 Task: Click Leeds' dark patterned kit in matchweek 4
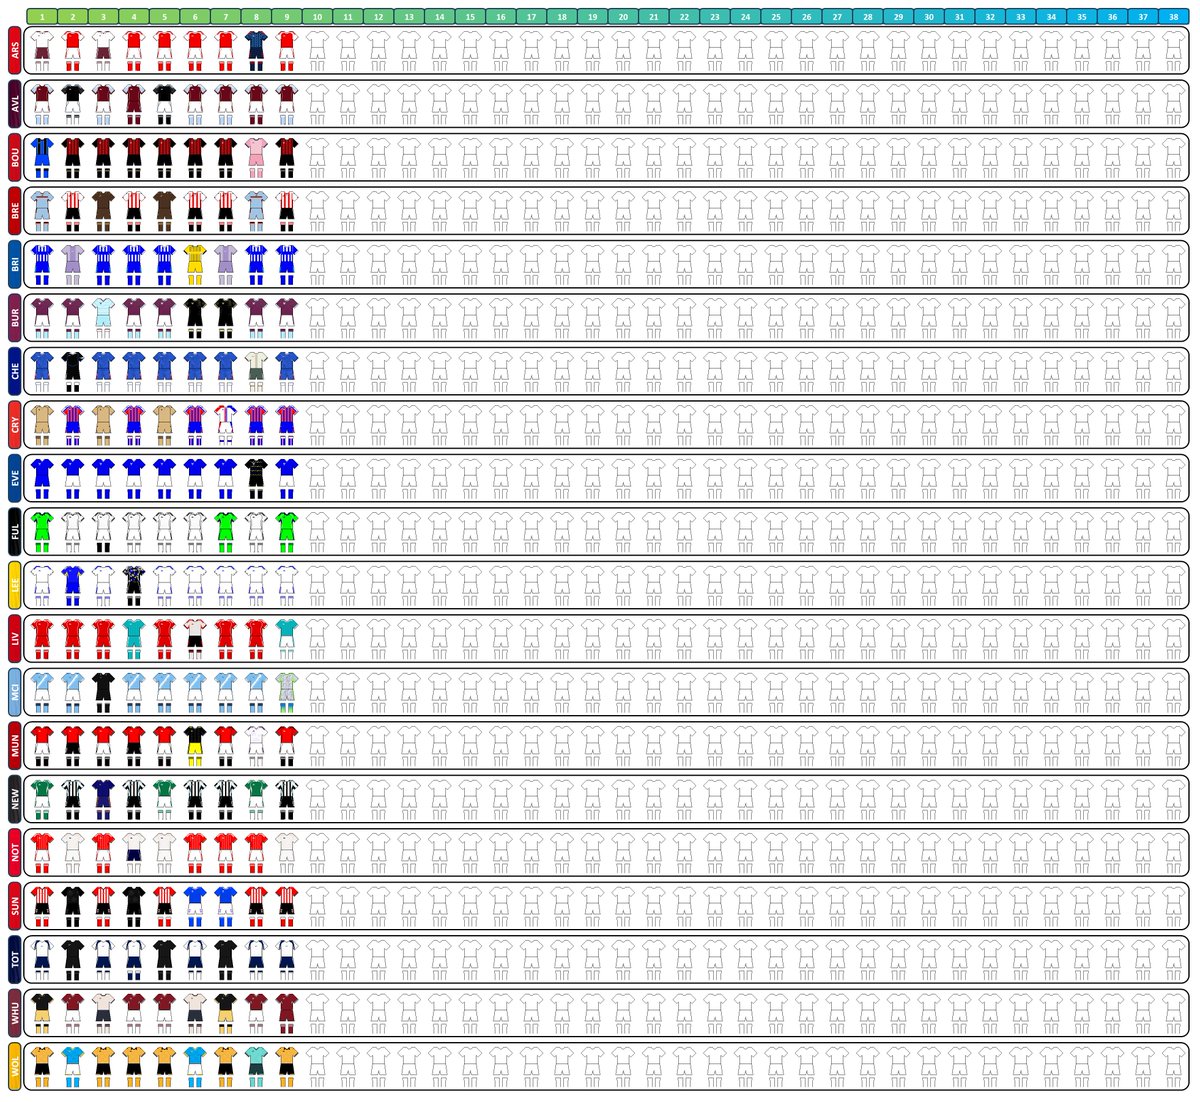[134, 587]
